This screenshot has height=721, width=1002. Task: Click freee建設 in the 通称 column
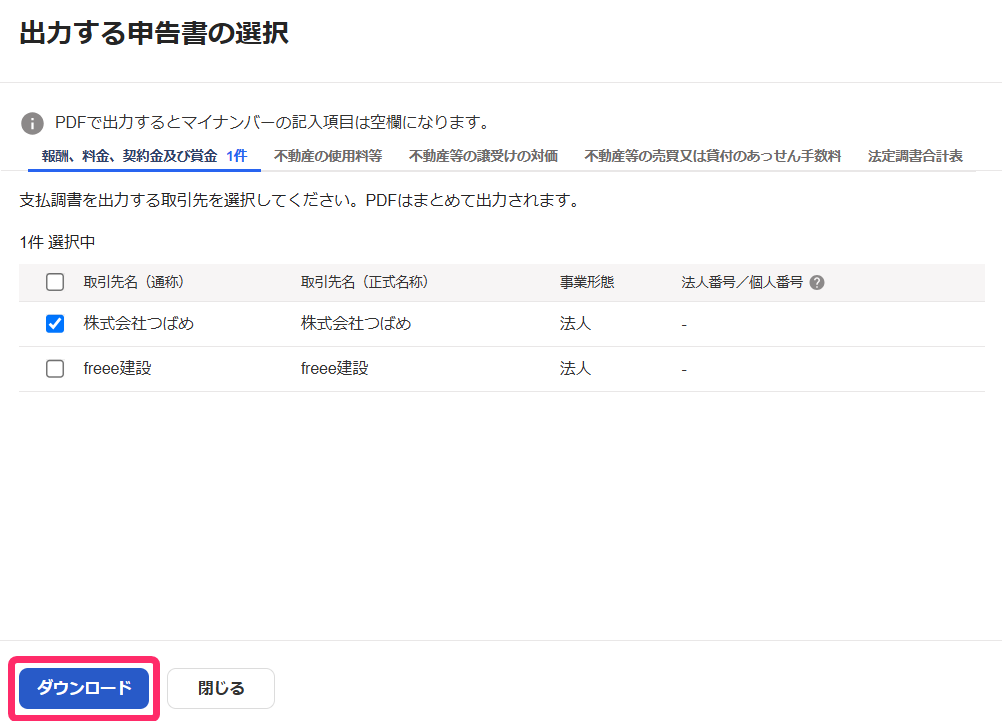(117, 368)
